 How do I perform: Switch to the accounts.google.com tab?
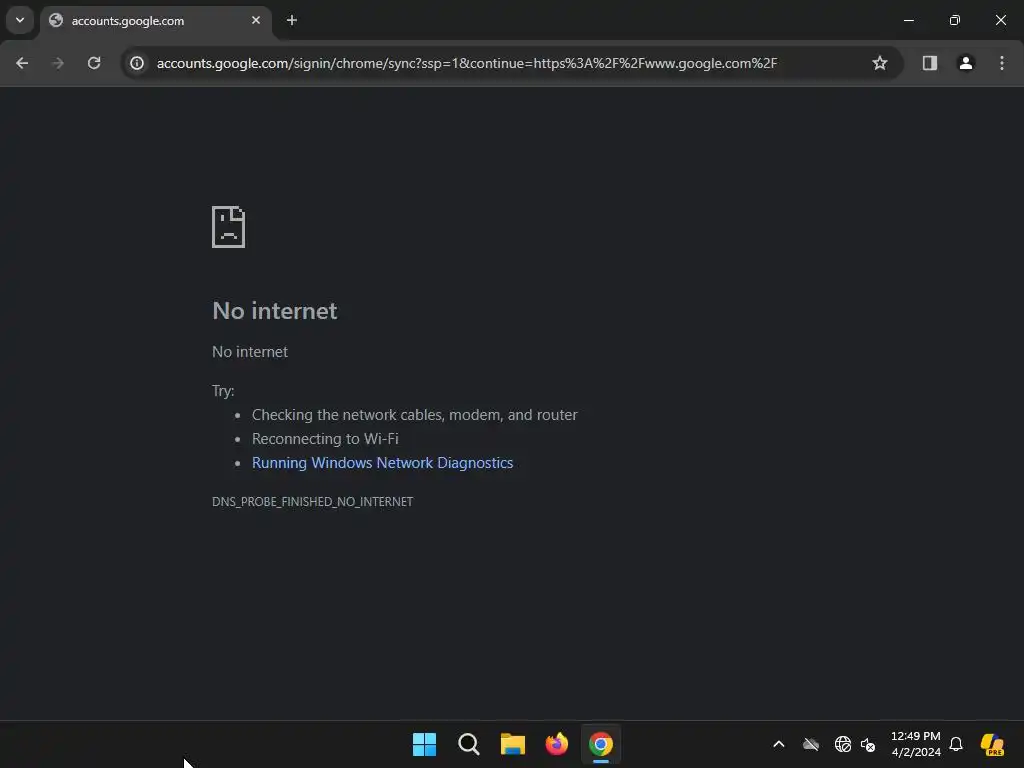coord(157,21)
